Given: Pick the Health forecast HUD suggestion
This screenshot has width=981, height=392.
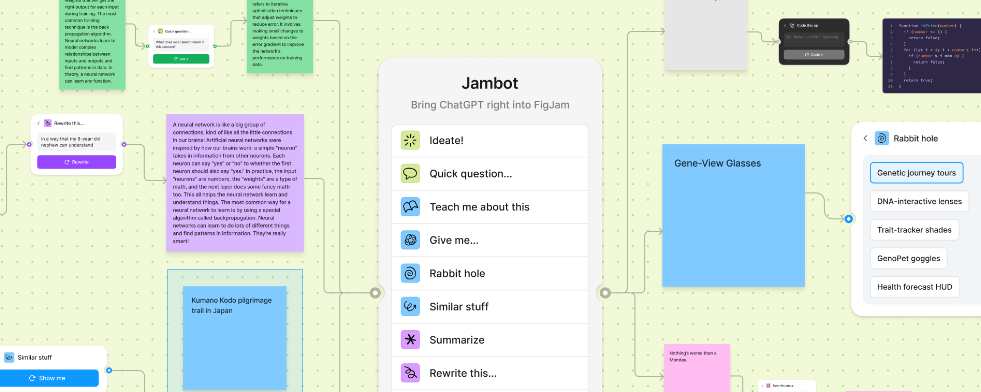Looking at the screenshot, I should click(915, 287).
